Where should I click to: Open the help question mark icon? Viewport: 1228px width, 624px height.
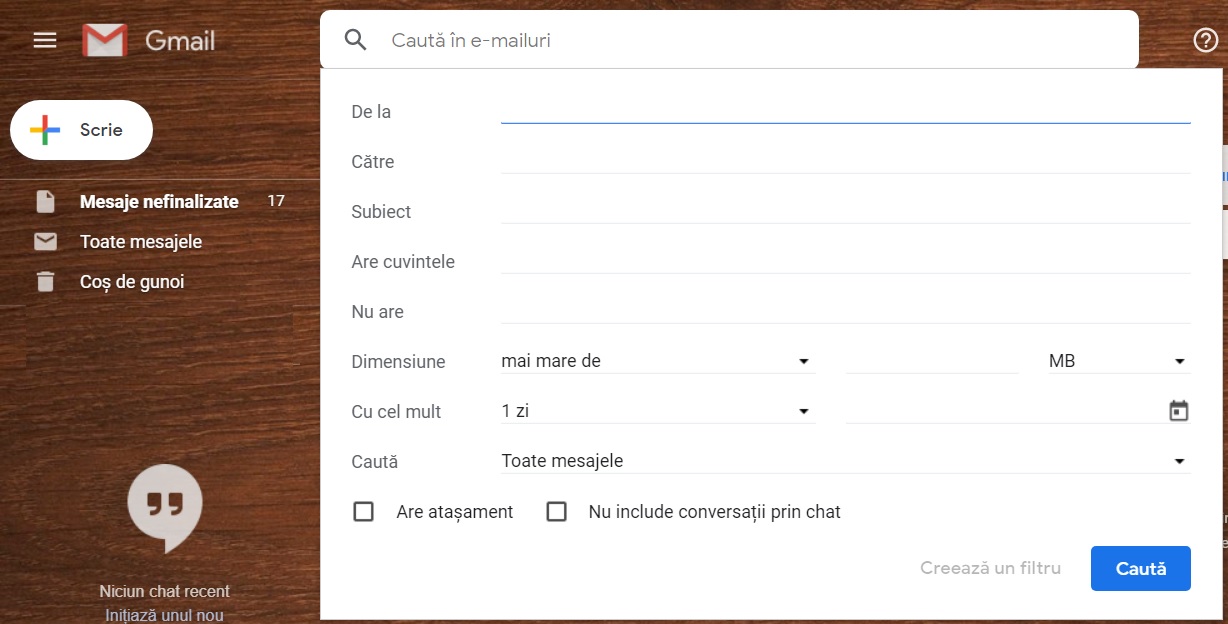point(1206,40)
